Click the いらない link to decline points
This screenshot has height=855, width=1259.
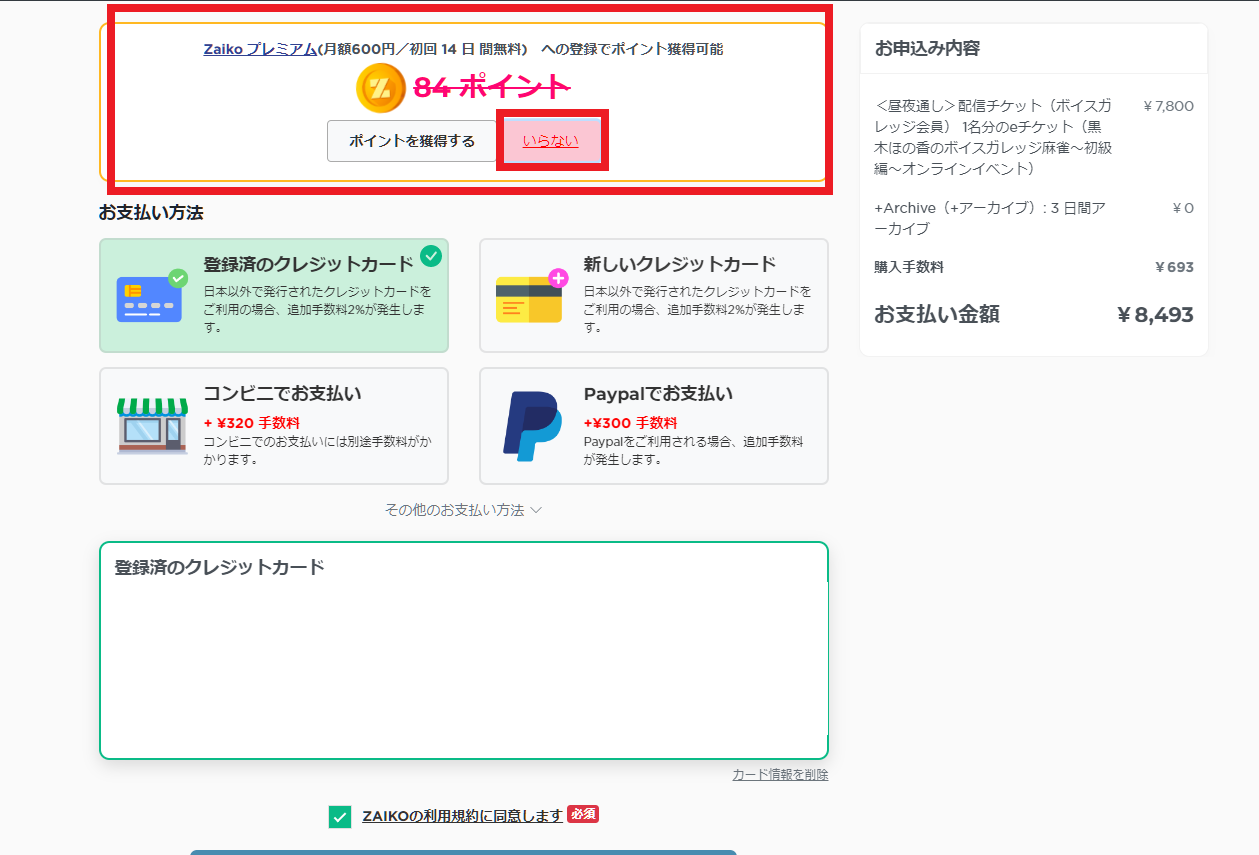click(x=551, y=141)
